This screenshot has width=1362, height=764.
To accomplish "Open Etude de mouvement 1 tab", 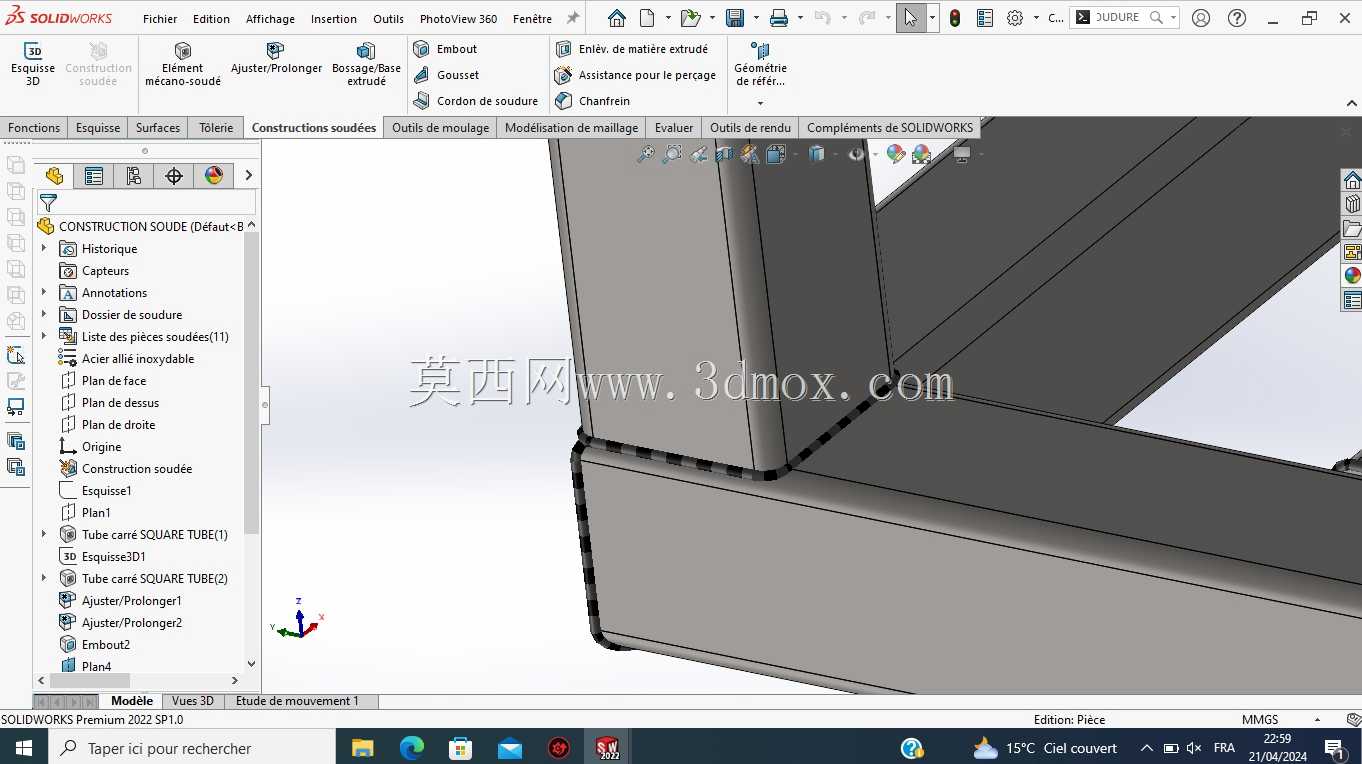I will point(297,701).
